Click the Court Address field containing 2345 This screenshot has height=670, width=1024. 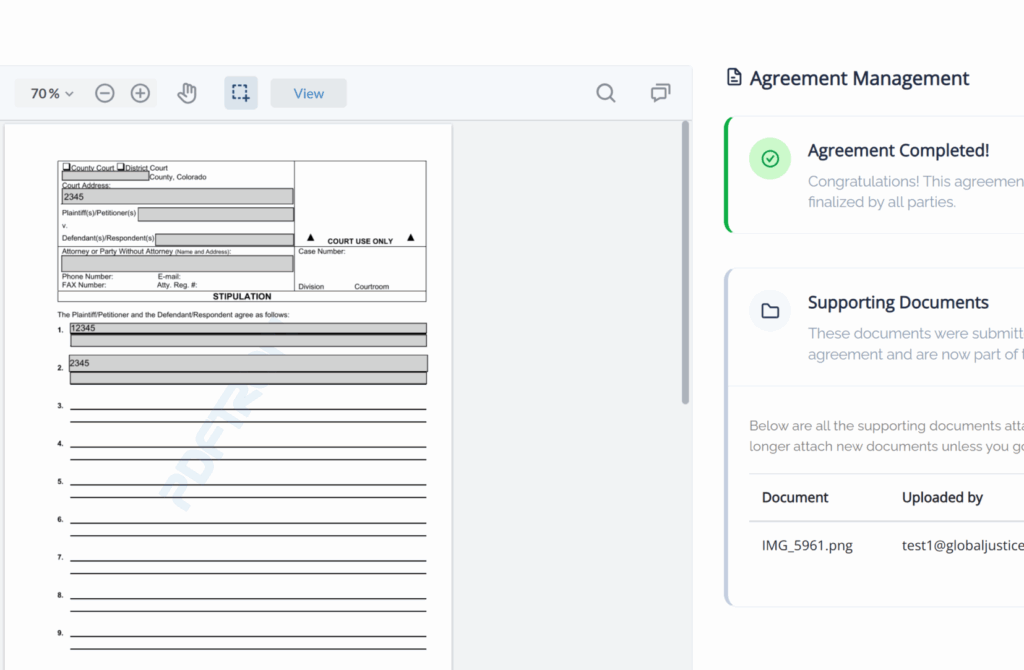point(177,197)
